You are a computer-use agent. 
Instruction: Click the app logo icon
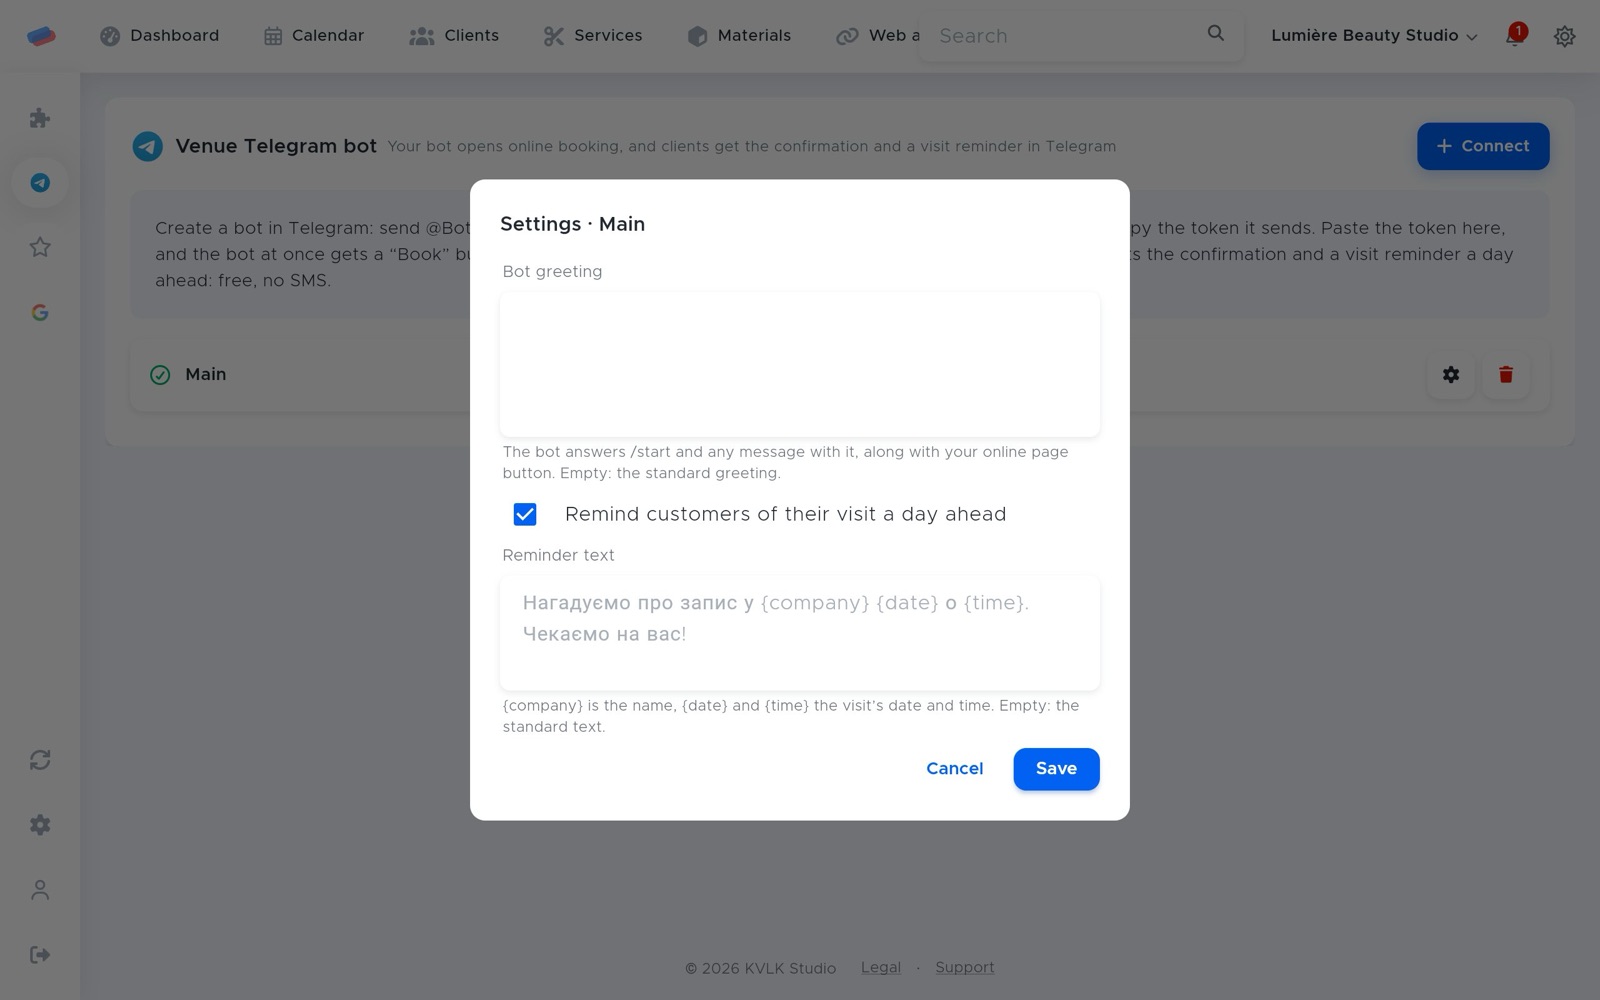click(41, 36)
